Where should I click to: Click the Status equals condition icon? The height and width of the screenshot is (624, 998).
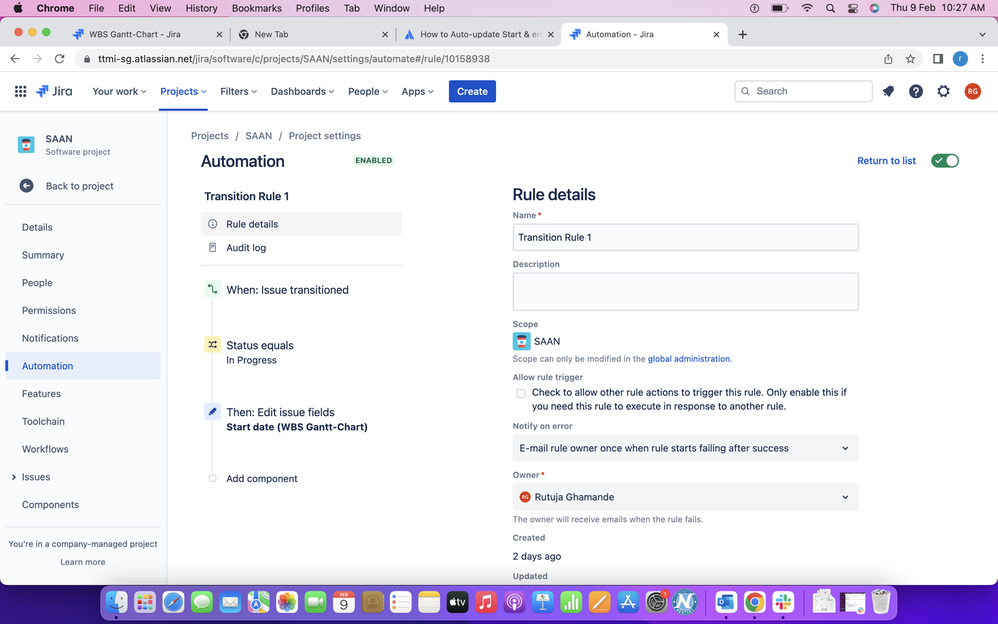[x=212, y=344]
